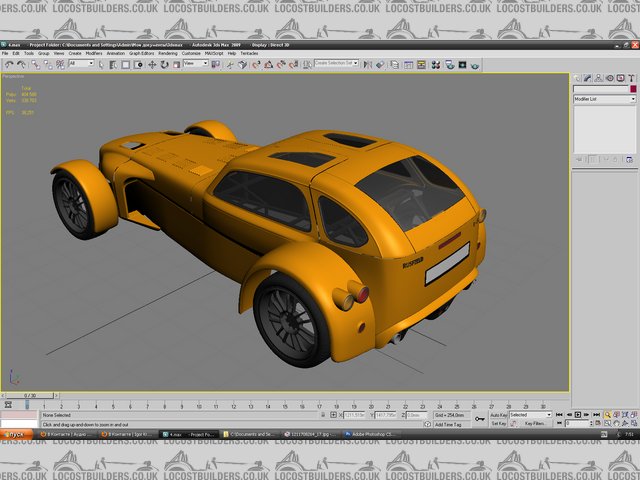This screenshot has height=480, width=640.
Task: Open the Motion panel icon
Action: [x=608, y=77]
